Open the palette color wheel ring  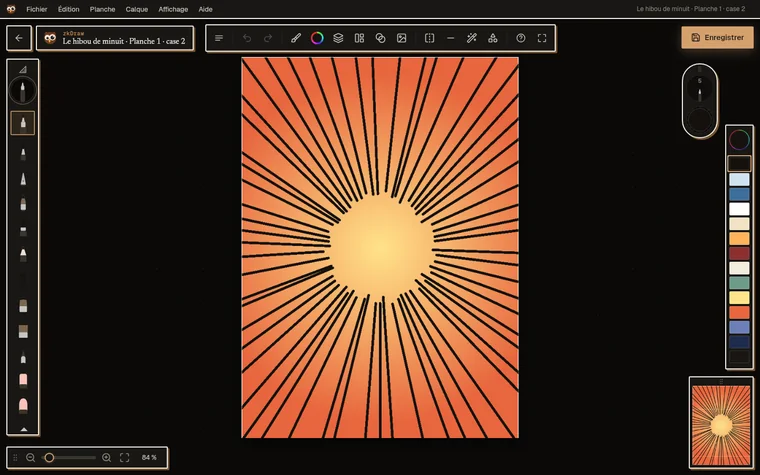click(x=739, y=140)
